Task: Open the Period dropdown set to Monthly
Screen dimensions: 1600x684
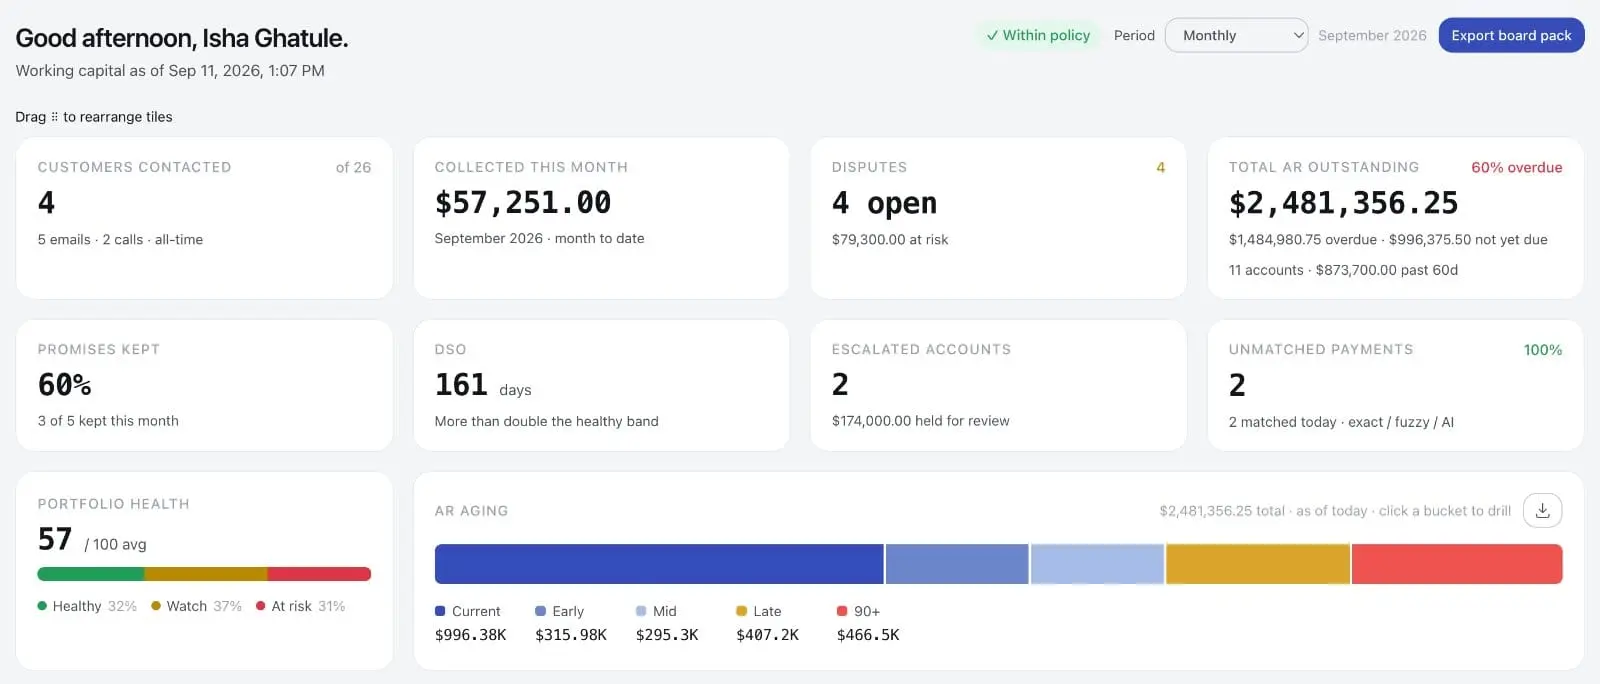Action: (x=1236, y=35)
